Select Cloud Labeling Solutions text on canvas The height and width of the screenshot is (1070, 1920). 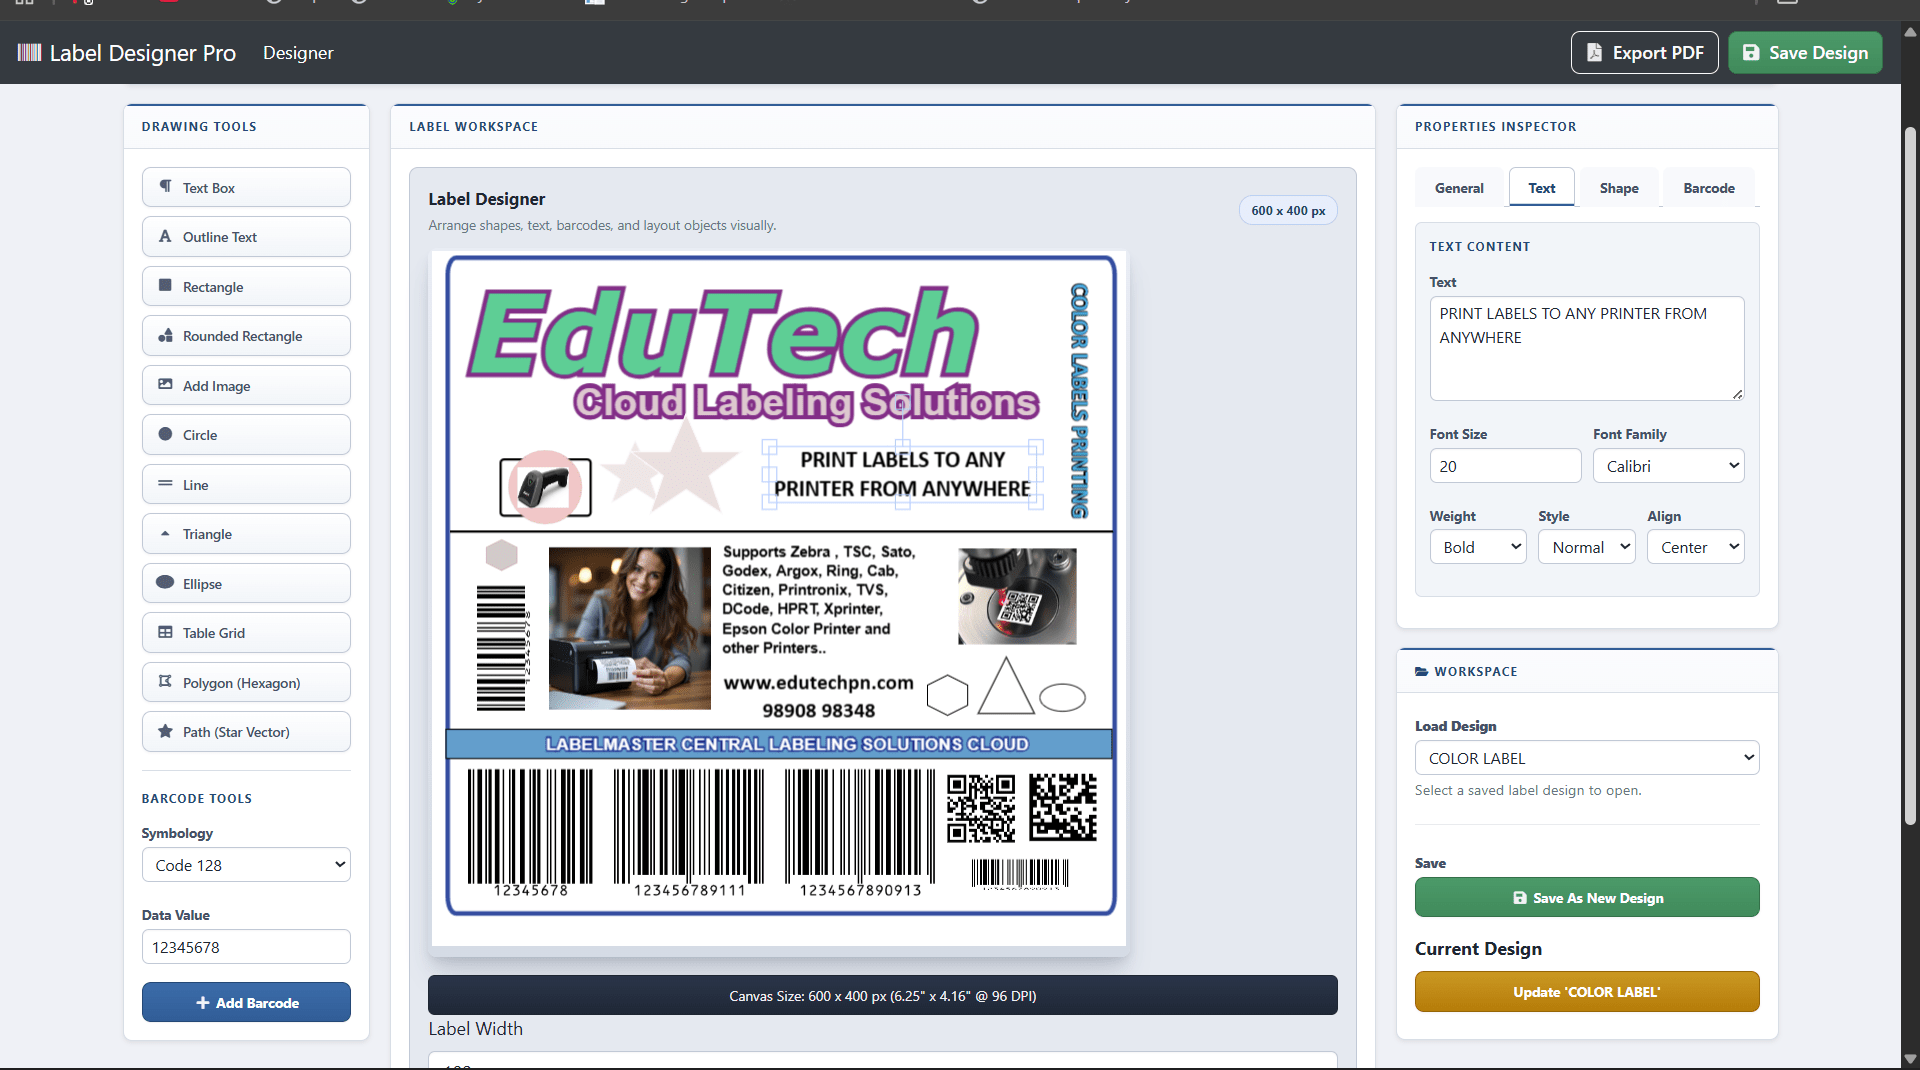[806, 402]
